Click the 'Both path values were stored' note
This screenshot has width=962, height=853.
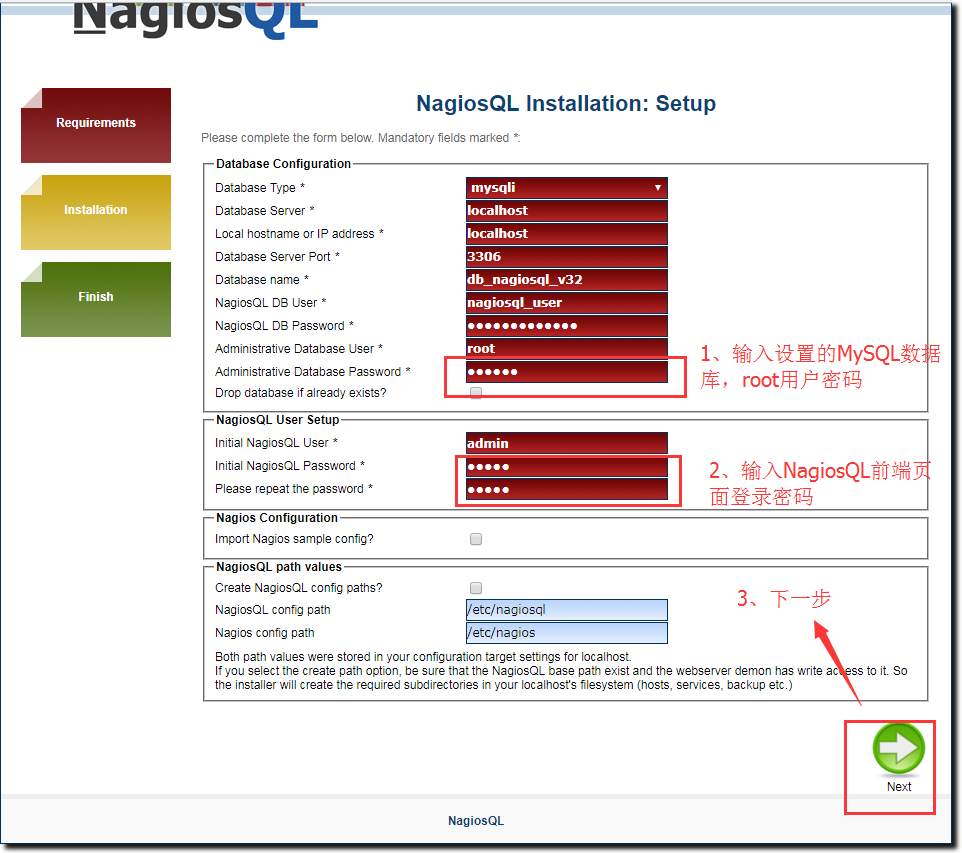[423, 657]
